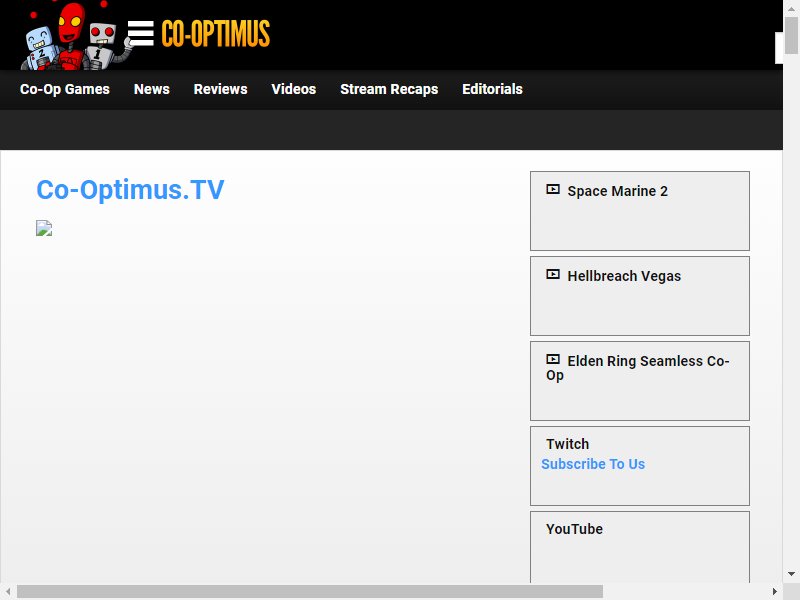
Task: Click video icon beside Hellbreach Vegas
Action: tap(553, 274)
